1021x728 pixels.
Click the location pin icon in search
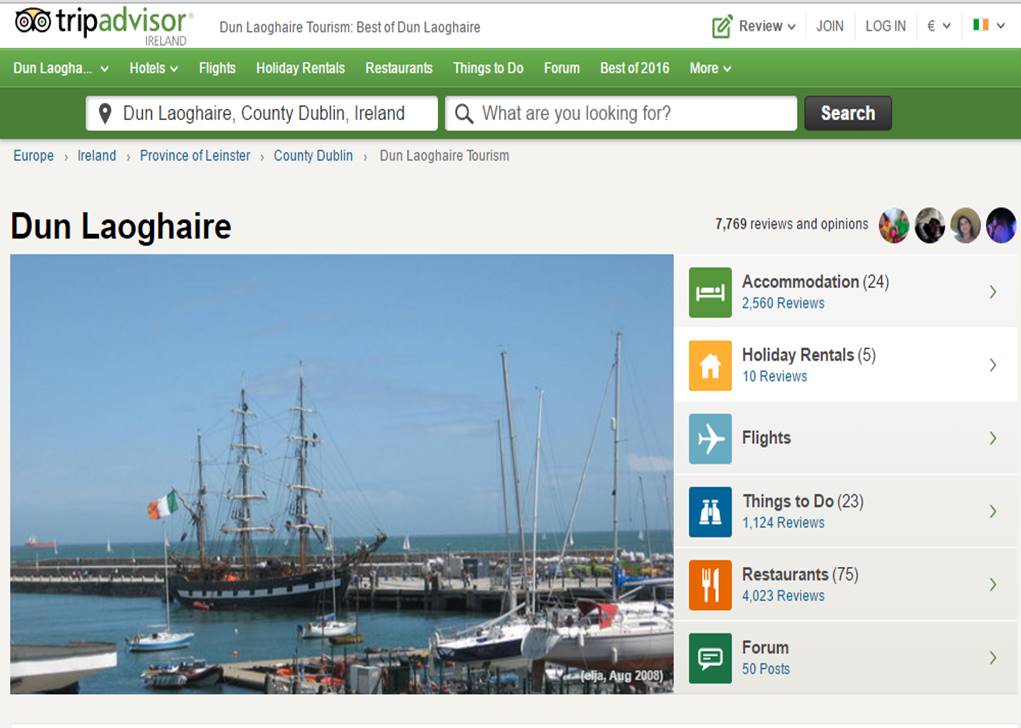(x=105, y=113)
